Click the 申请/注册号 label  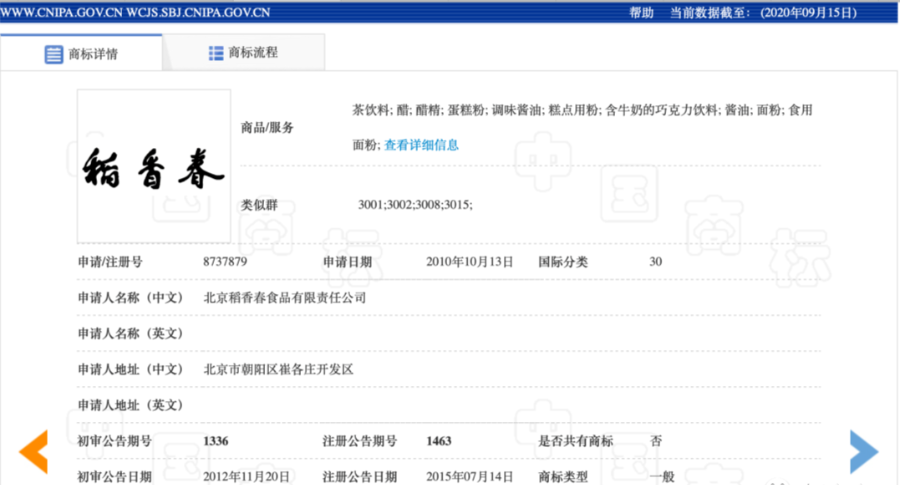[110, 262]
